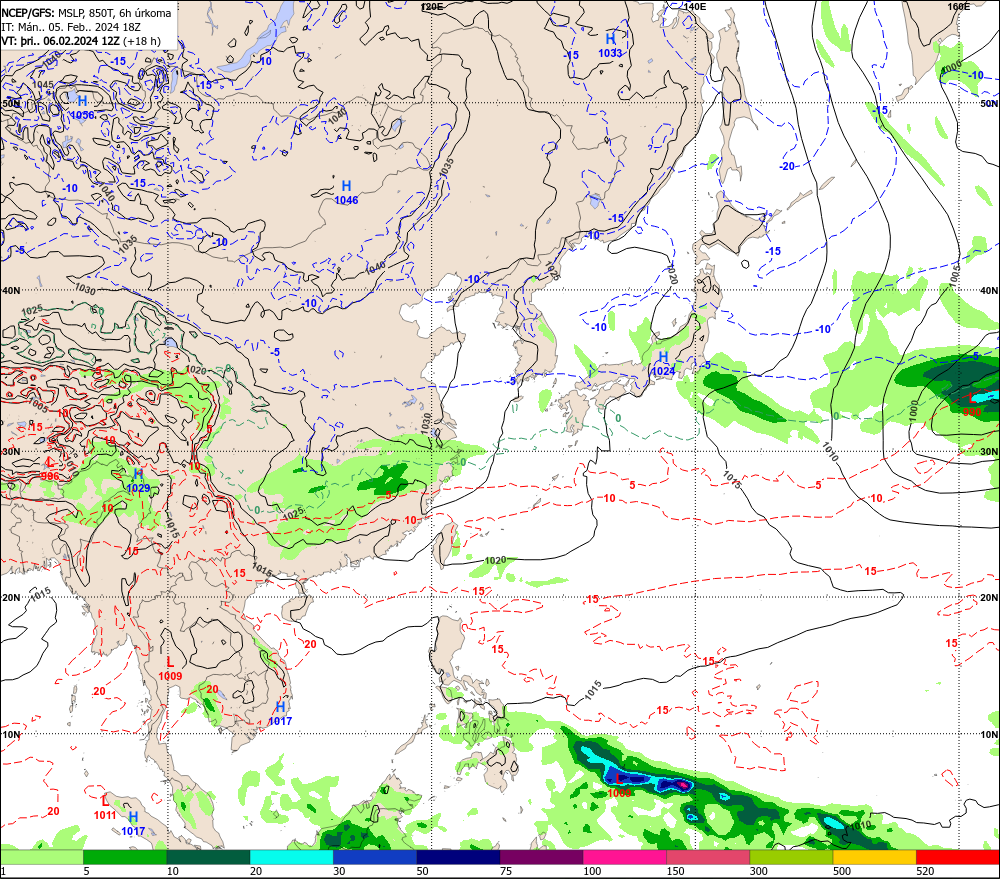Click the IT initialization time 05. Feb. 2024 18Z

point(71,27)
